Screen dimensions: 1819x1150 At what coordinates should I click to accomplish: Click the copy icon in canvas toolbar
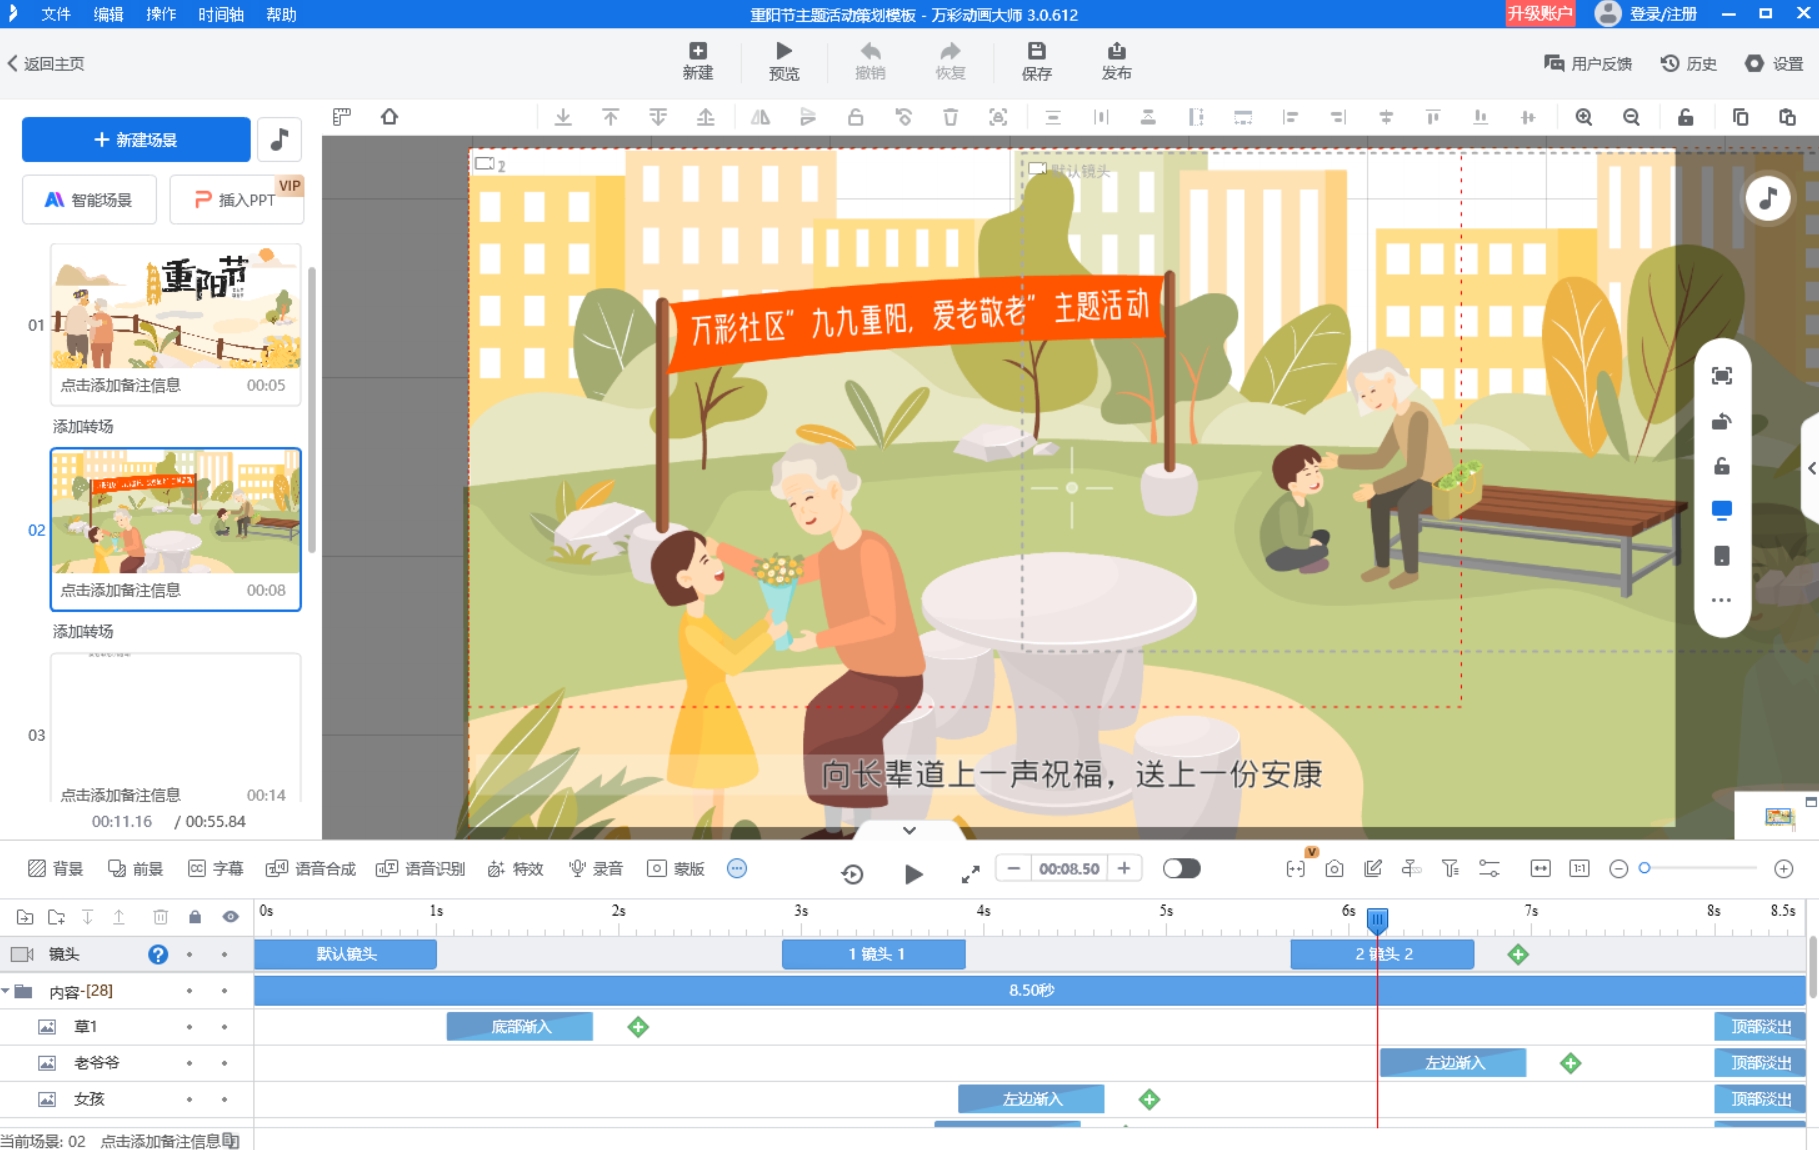pos(1740,117)
